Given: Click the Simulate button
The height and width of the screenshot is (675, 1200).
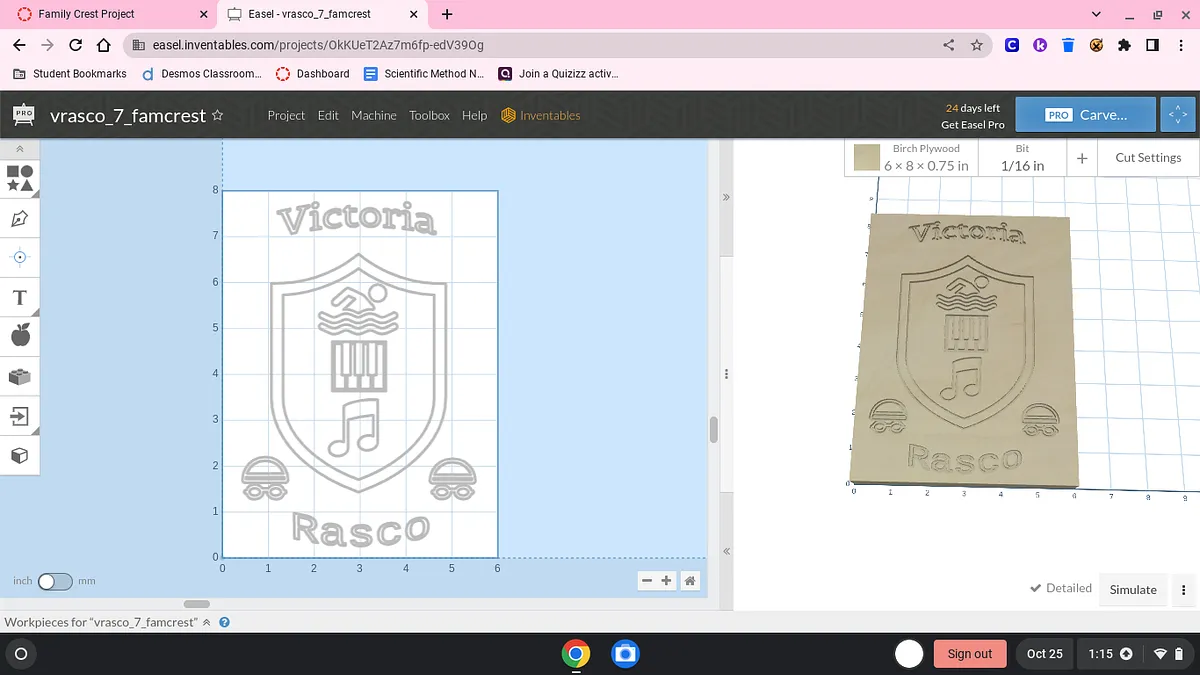Looking at the screenshot, I should click(1133, 590).
